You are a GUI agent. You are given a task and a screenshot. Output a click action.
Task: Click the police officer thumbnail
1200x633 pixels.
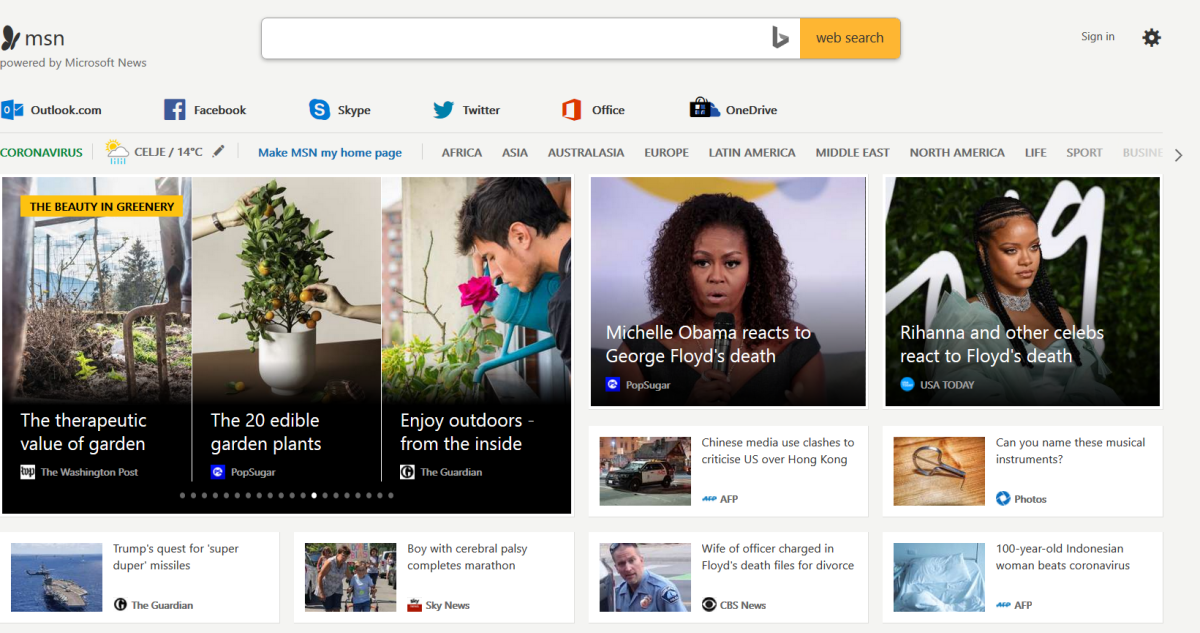pyautogui.click(x=645, y=577)
